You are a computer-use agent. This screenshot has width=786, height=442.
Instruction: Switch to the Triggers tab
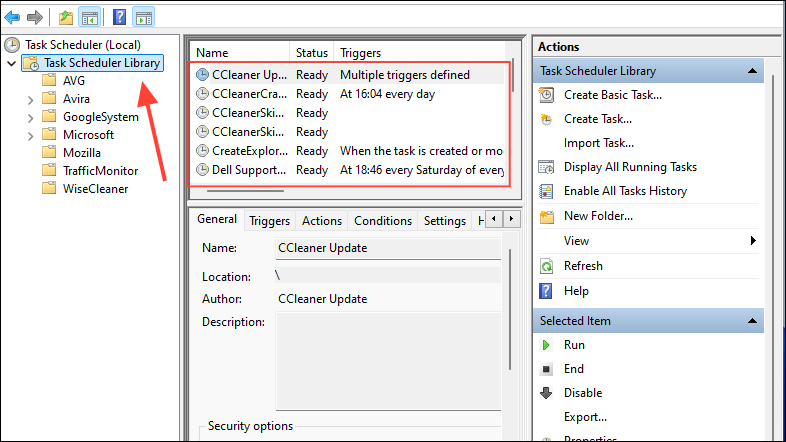pyautogui.click(x=269, y=221)
